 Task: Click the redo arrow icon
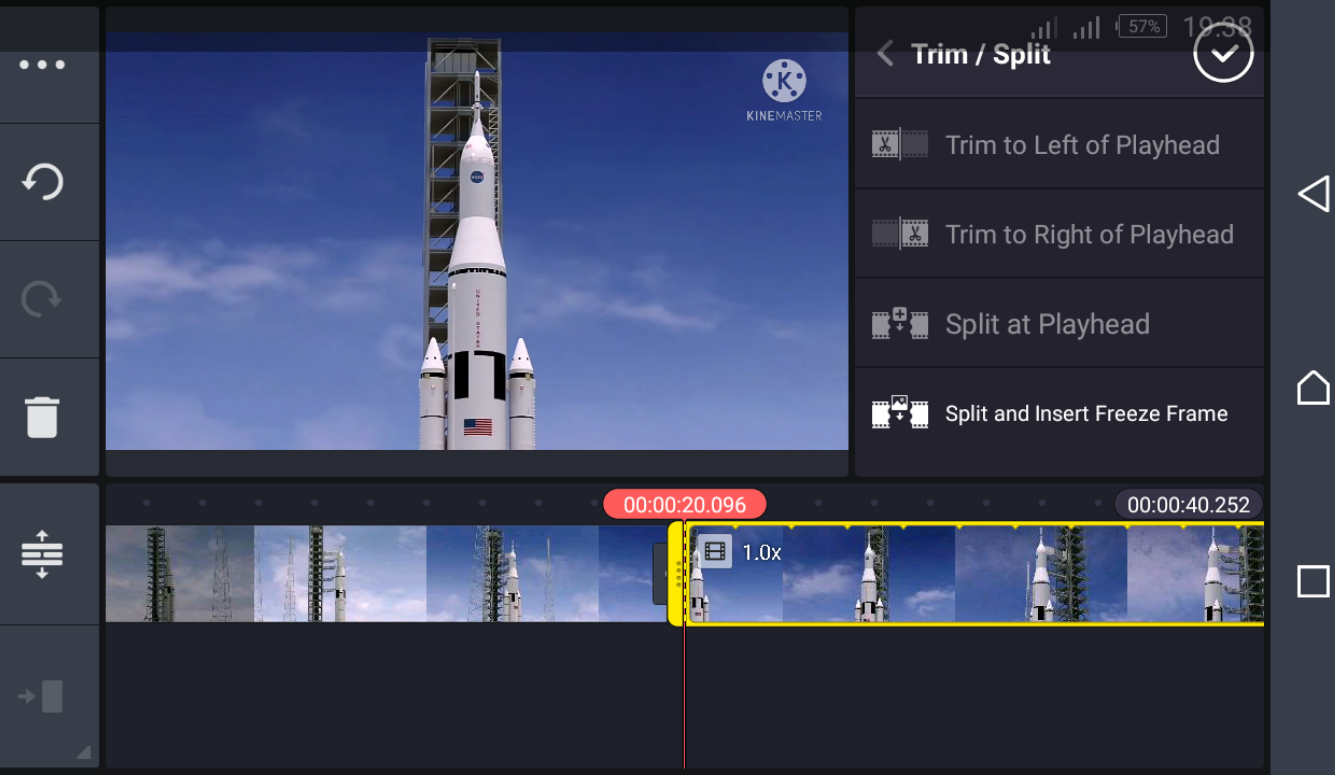[x=42, y=299]
